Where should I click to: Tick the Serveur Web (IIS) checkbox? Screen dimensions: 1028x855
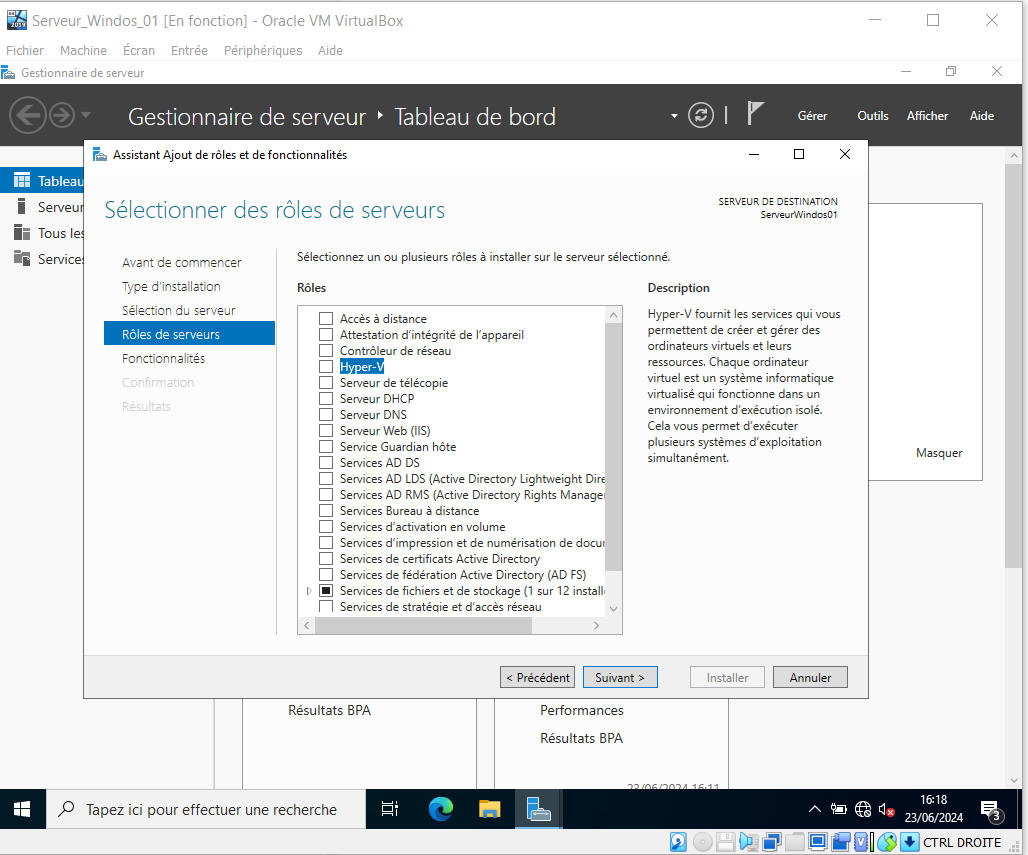pos(326,431)
